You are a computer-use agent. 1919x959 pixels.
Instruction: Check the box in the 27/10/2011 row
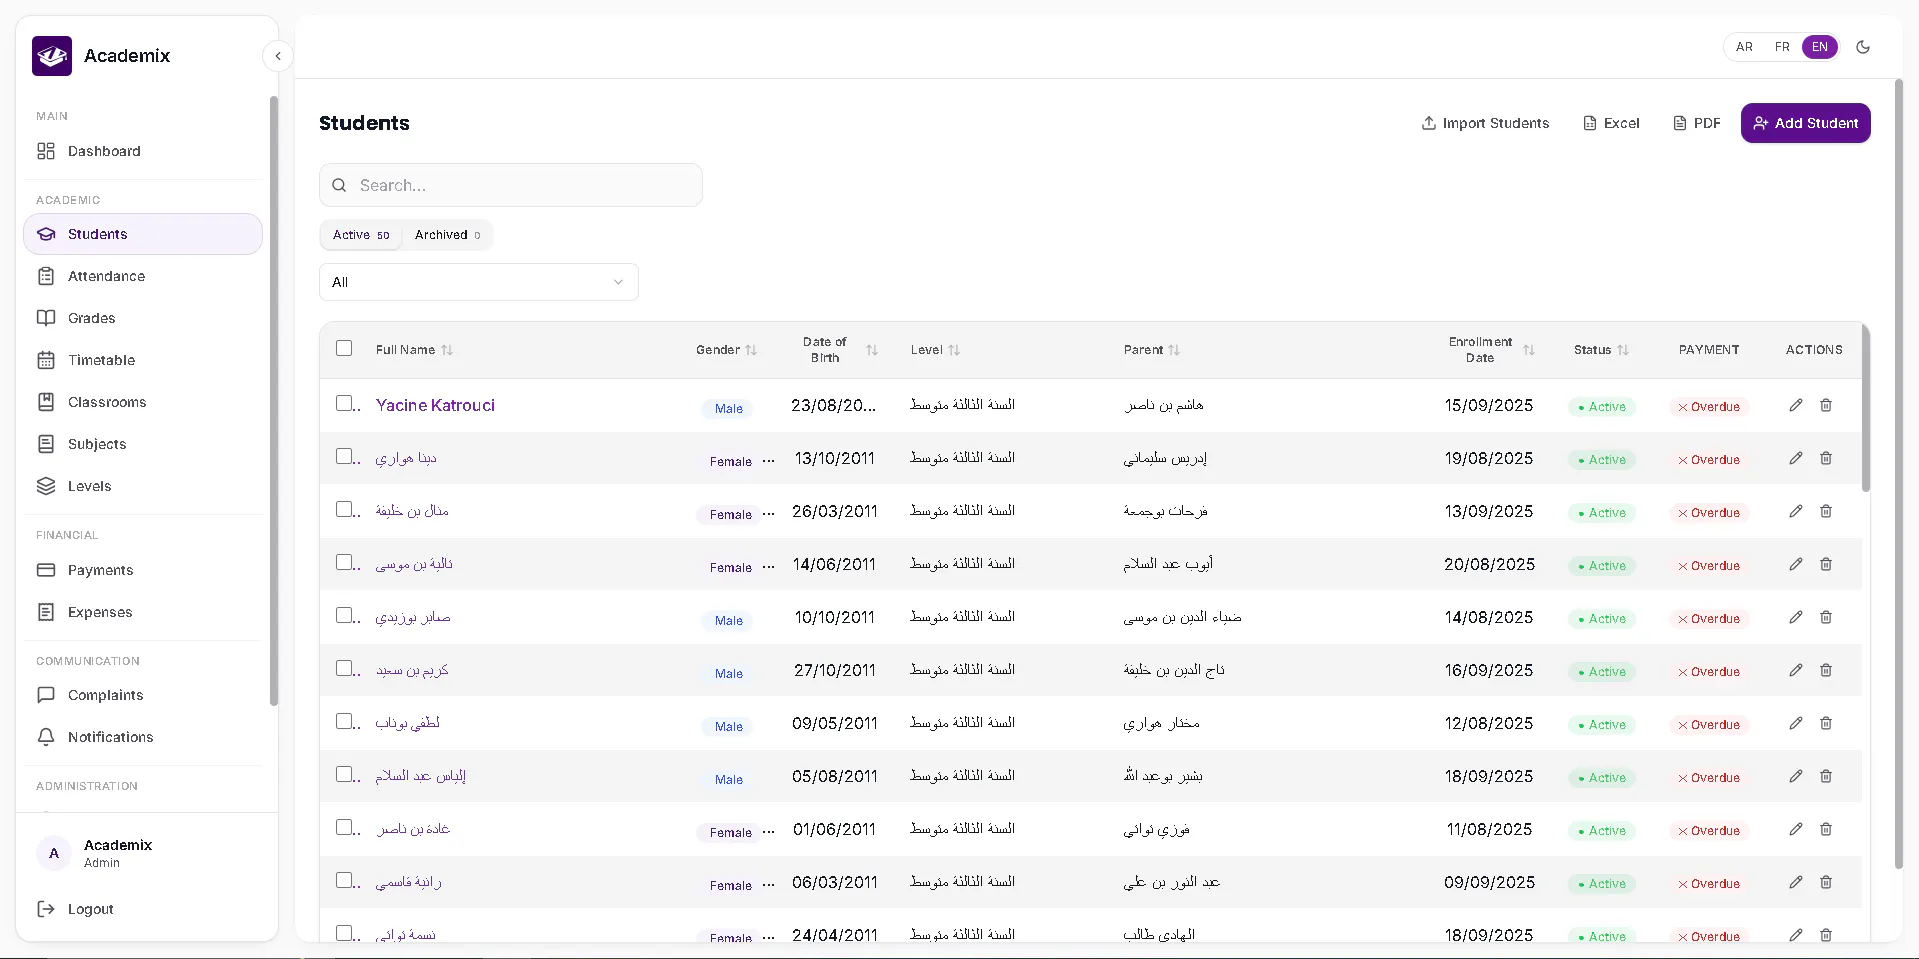[344, 668]
